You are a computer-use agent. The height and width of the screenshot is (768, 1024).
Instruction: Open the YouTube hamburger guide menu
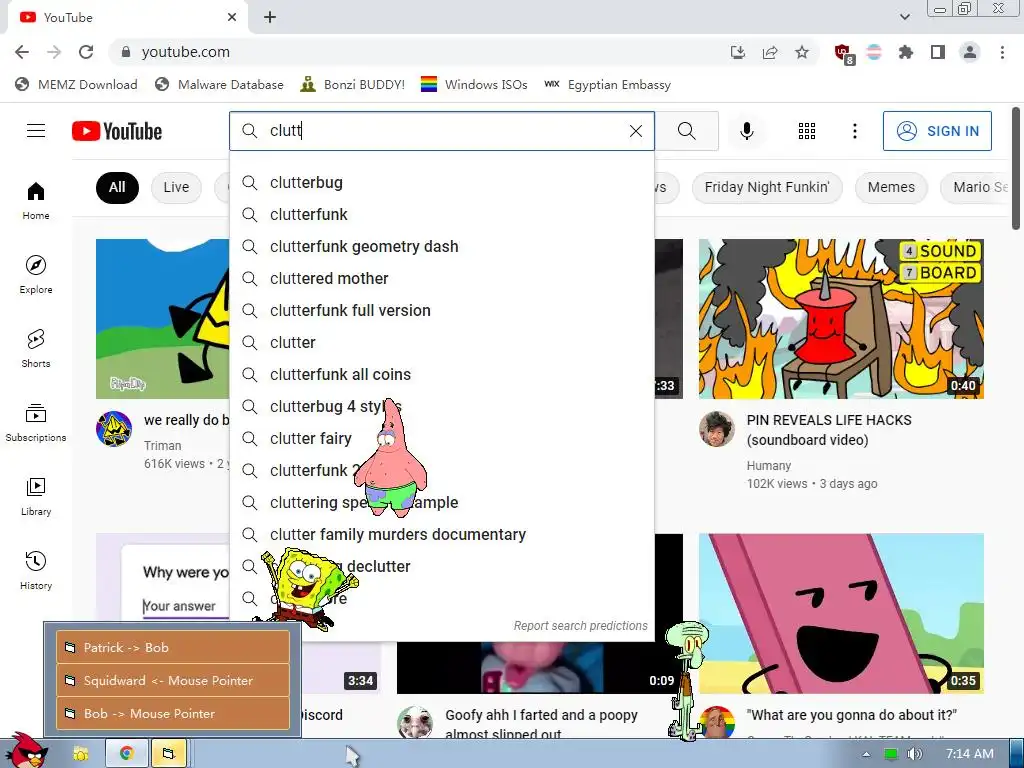(36, 131)
